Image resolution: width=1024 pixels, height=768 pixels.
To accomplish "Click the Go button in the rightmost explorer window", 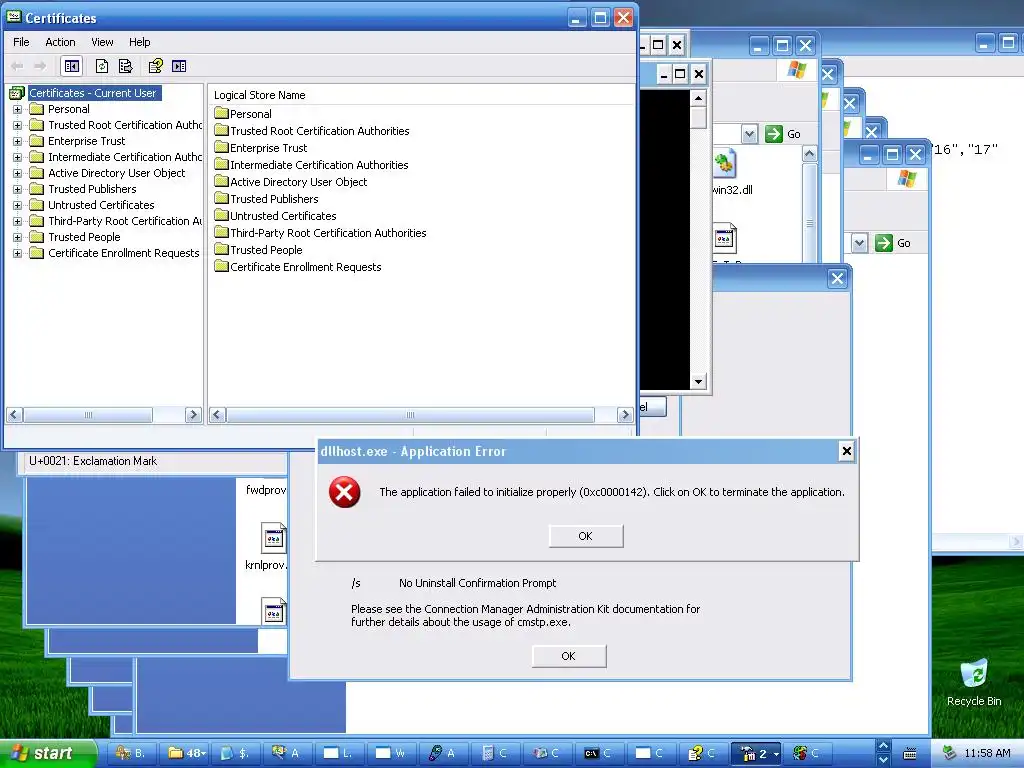I will click(893, 243).
